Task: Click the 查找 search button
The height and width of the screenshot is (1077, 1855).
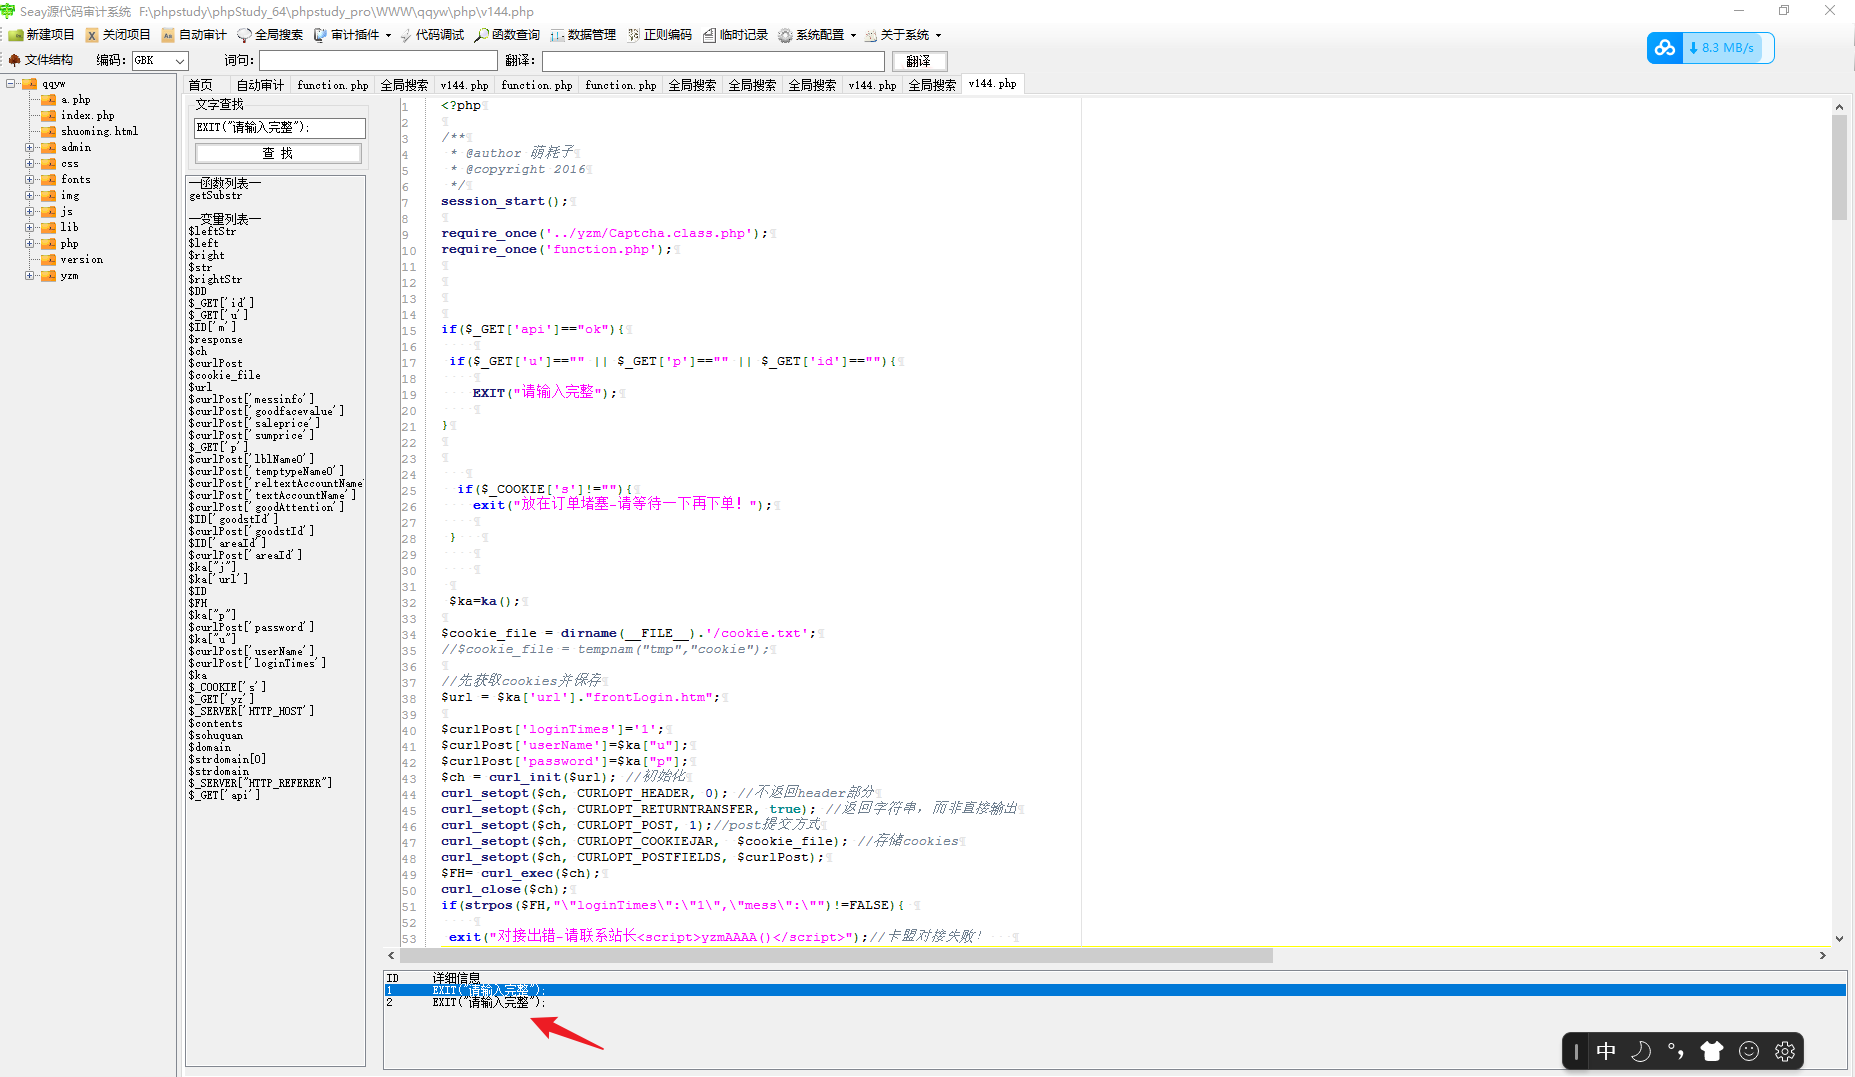Action: click(x=277, y=153)
